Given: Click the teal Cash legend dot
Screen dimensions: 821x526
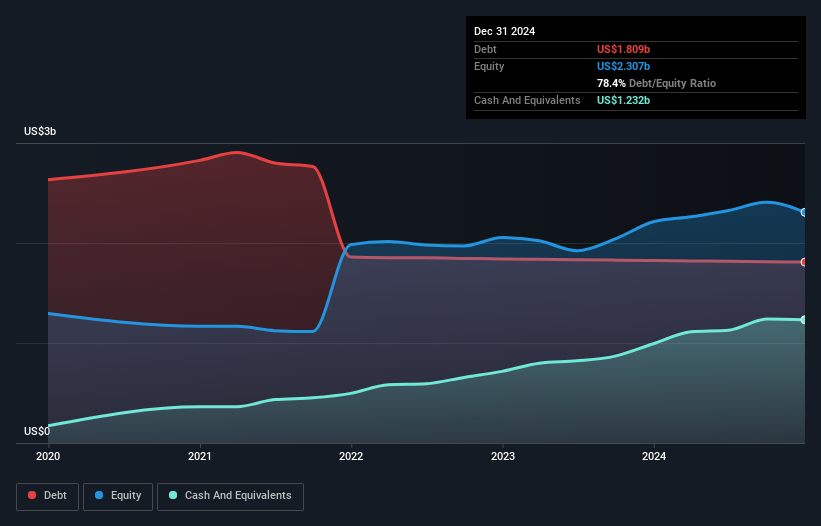Looking at the screenshot, I should point(173,495).
